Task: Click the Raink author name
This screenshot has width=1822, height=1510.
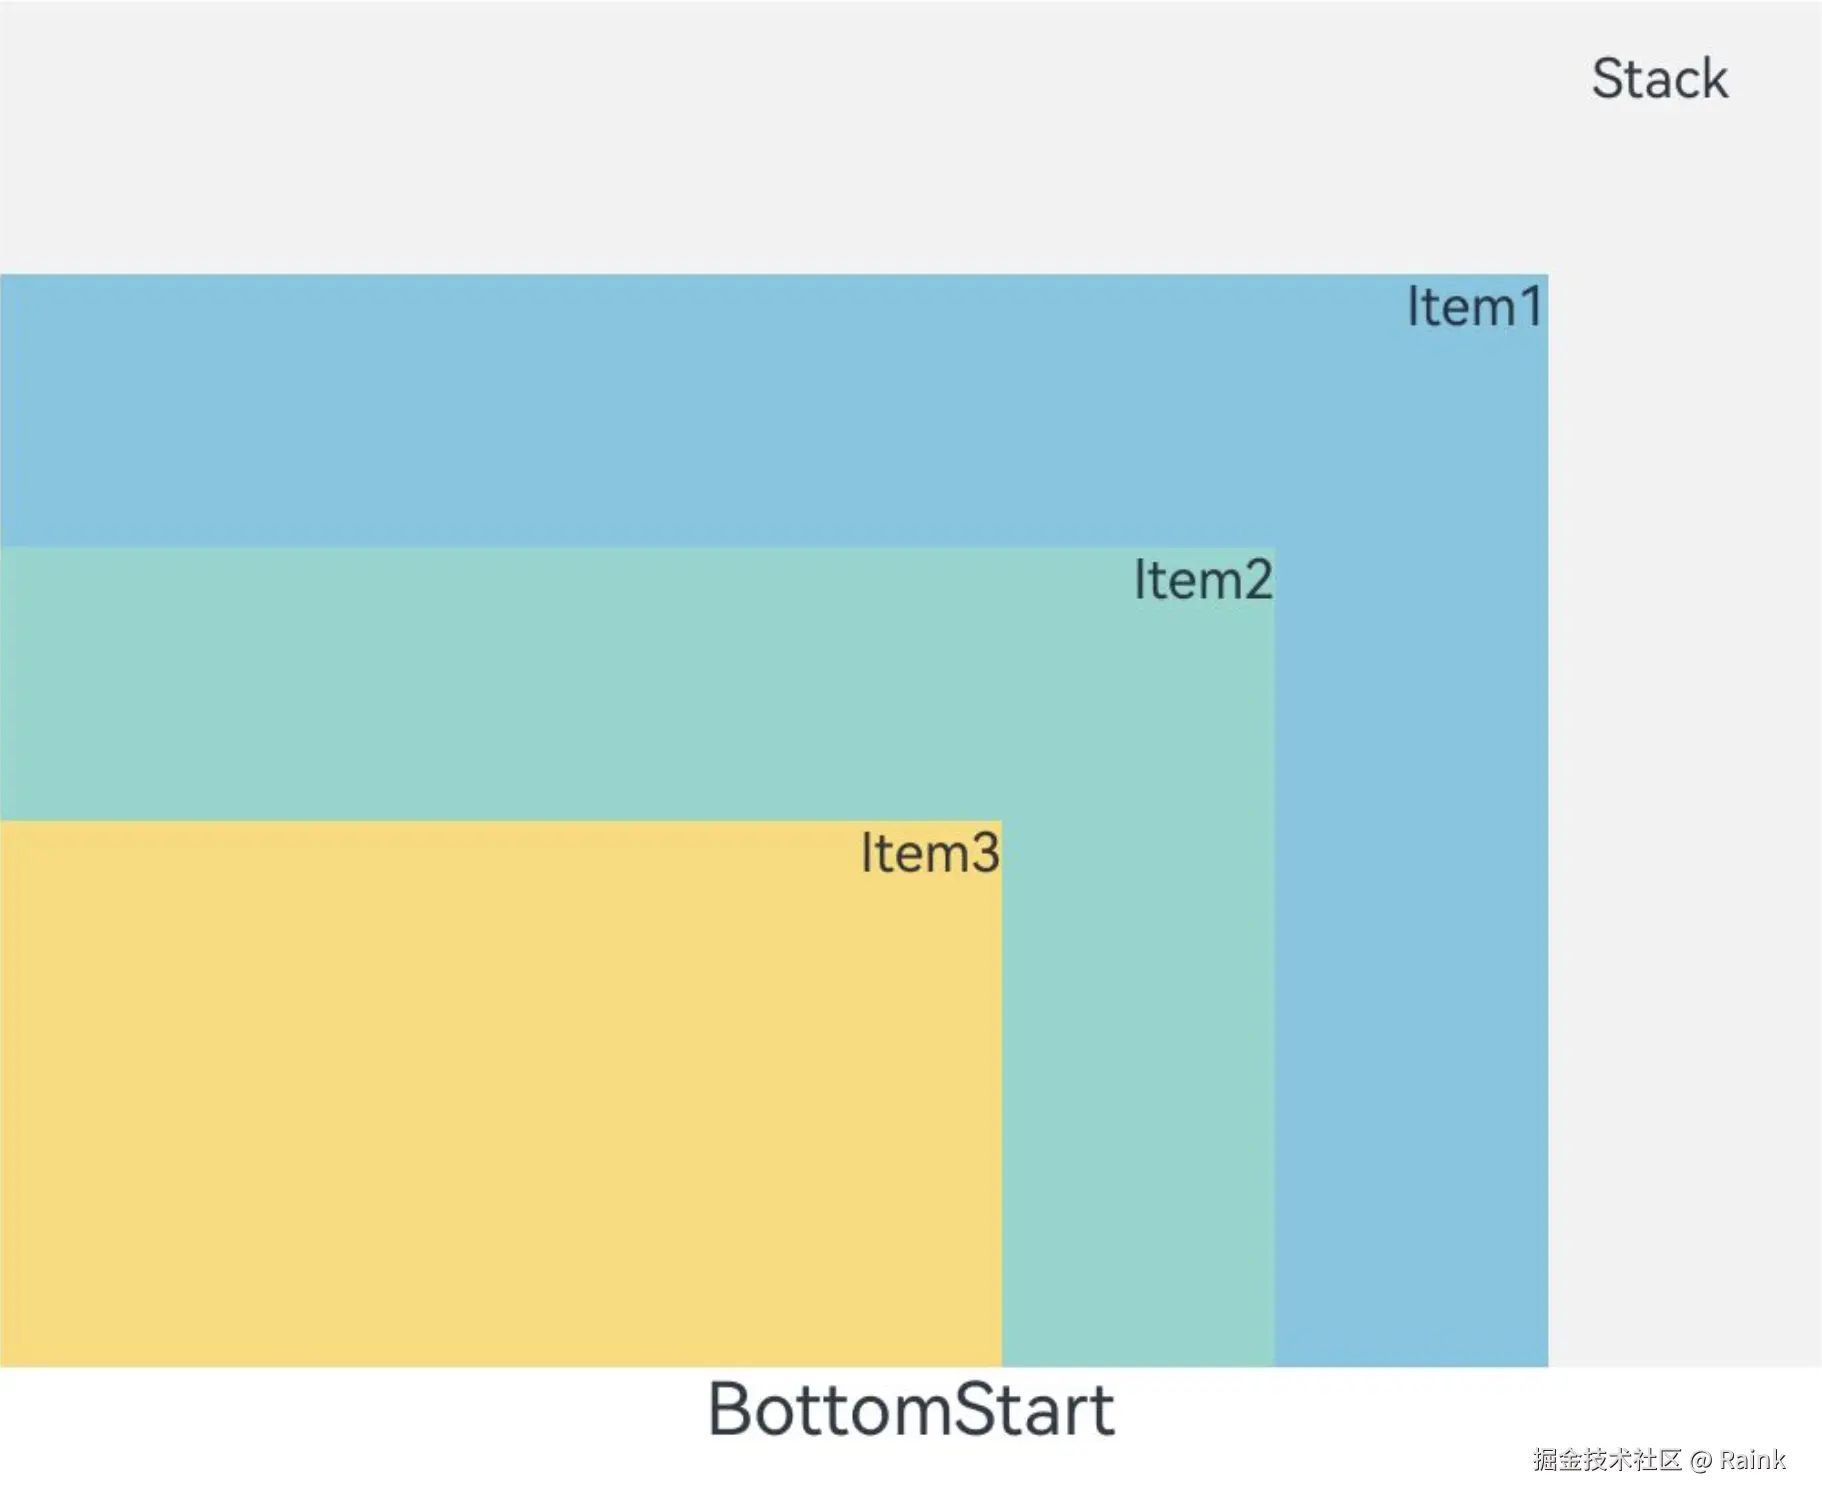Action: pyautogui.click(x=1752, y=1460)
